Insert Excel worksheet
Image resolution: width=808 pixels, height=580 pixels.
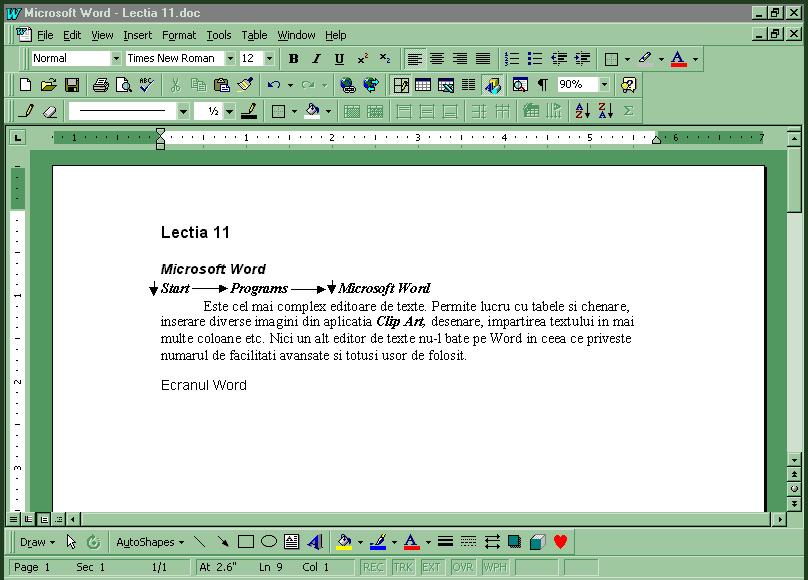pos(446,84)
